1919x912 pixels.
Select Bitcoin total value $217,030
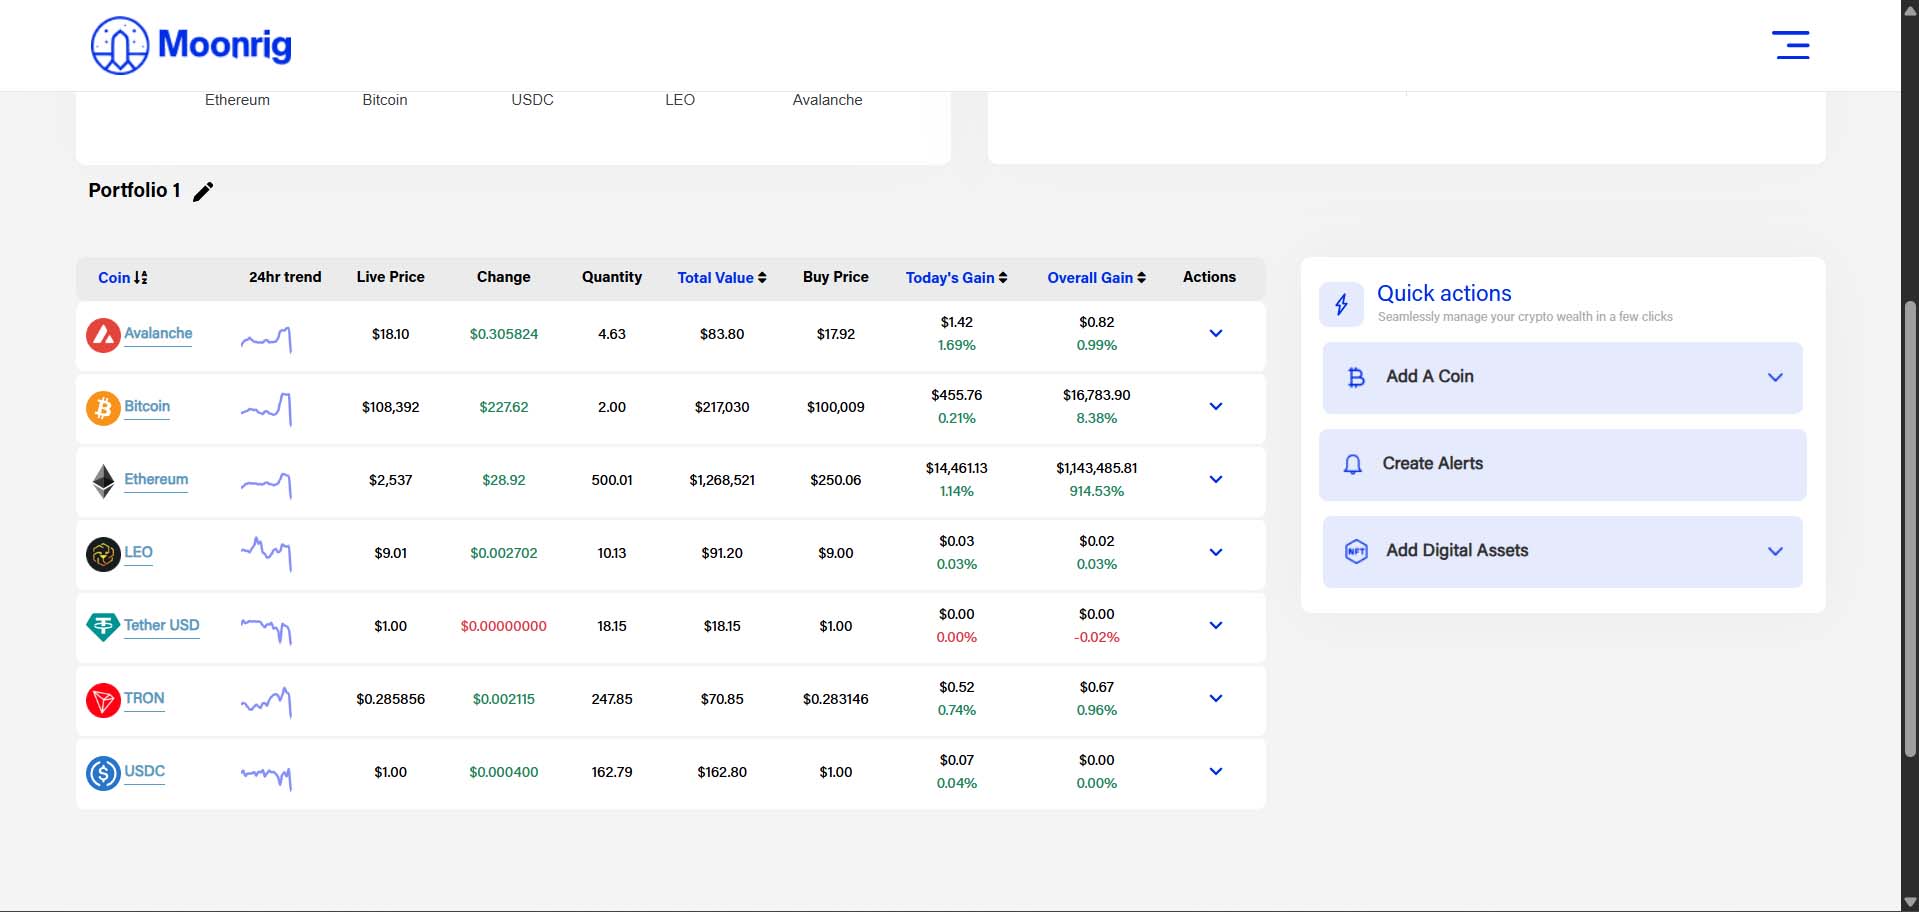tap(722, 407)
